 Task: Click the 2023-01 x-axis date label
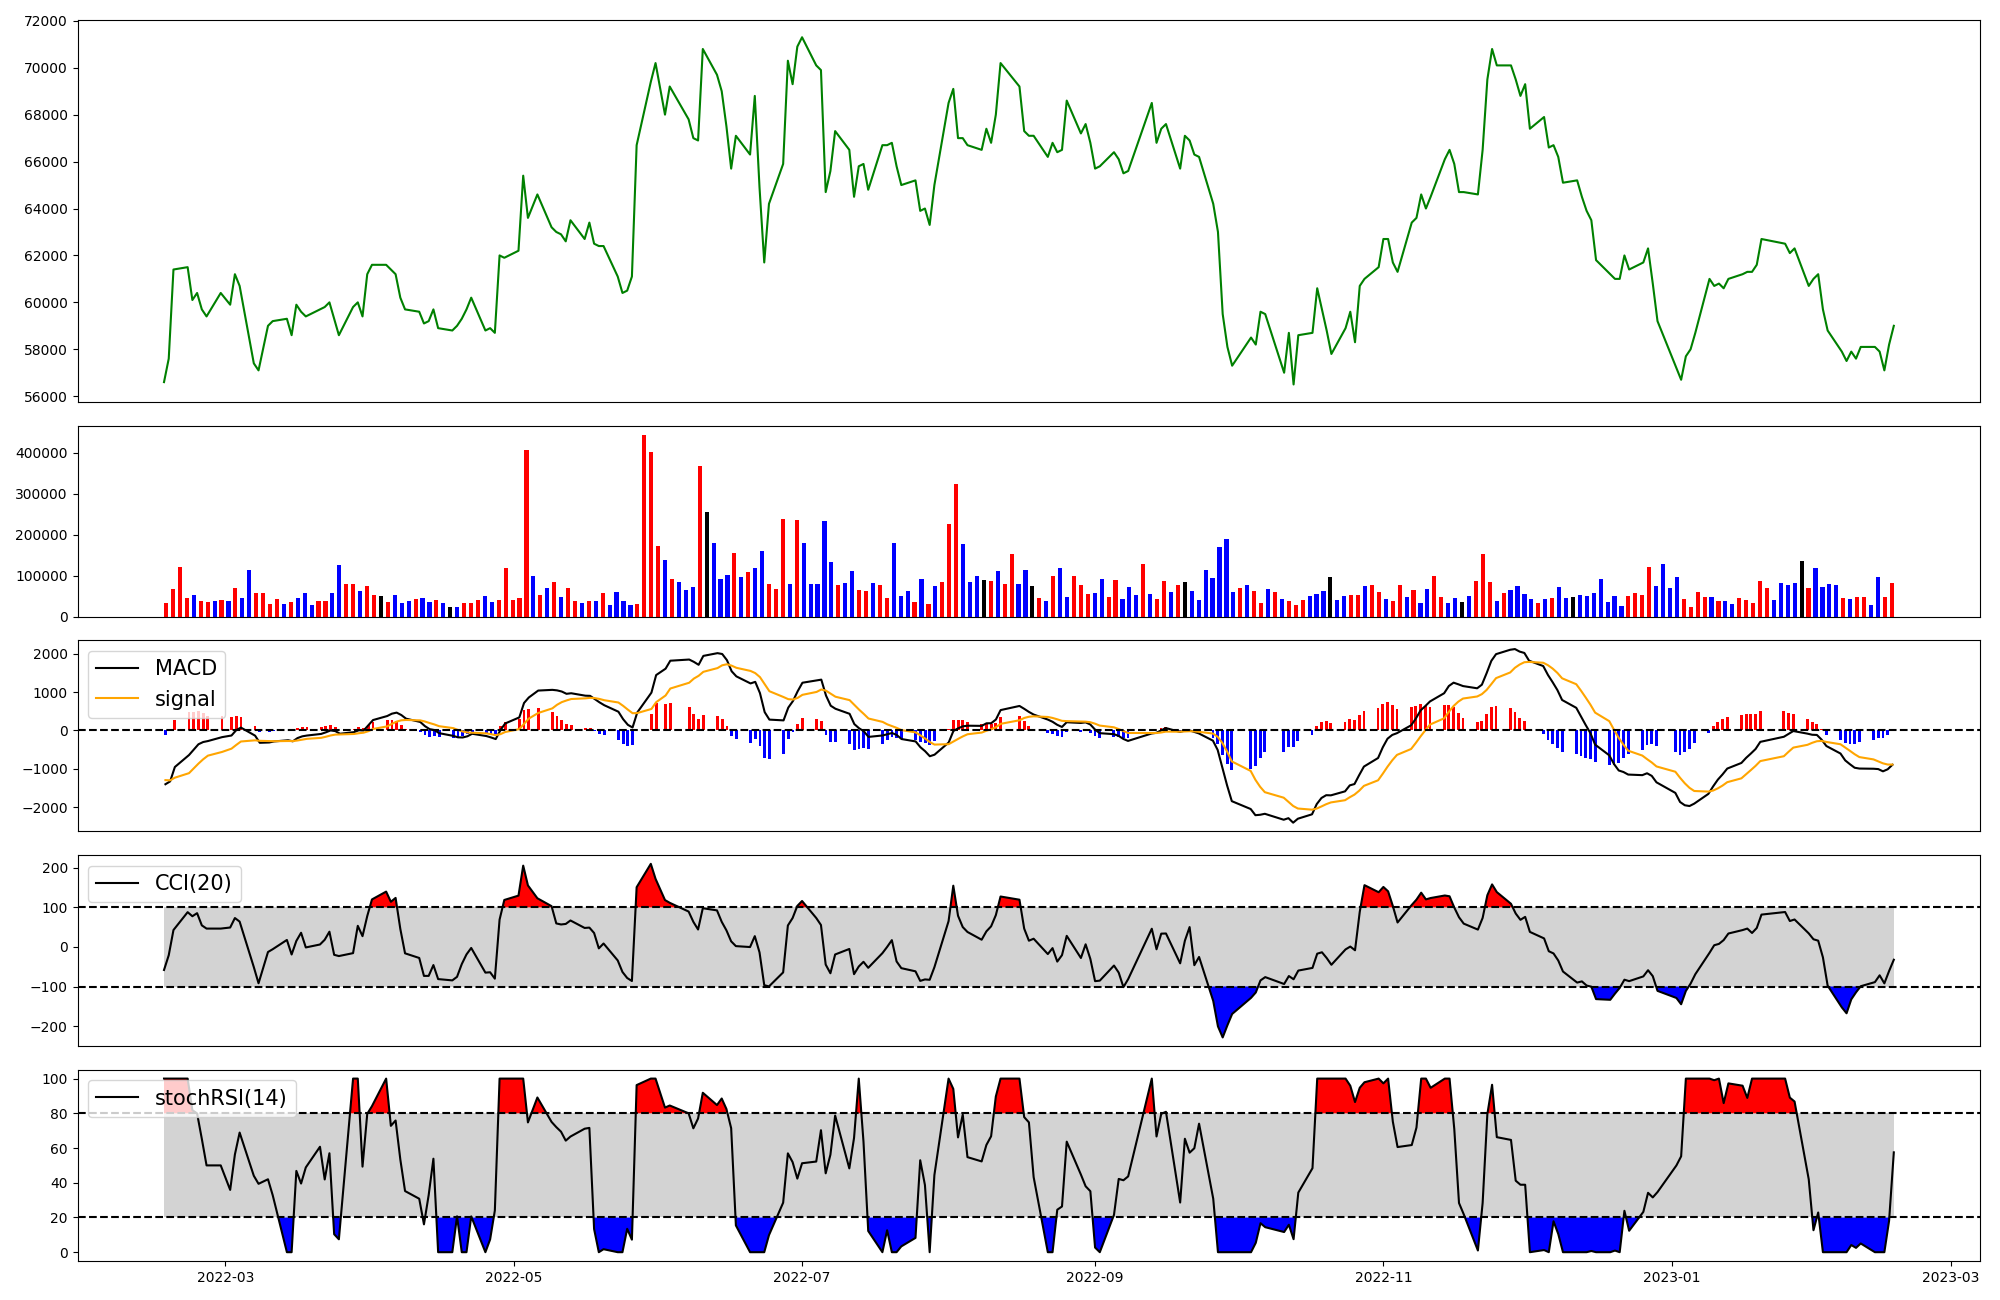coord(1672,1277)
